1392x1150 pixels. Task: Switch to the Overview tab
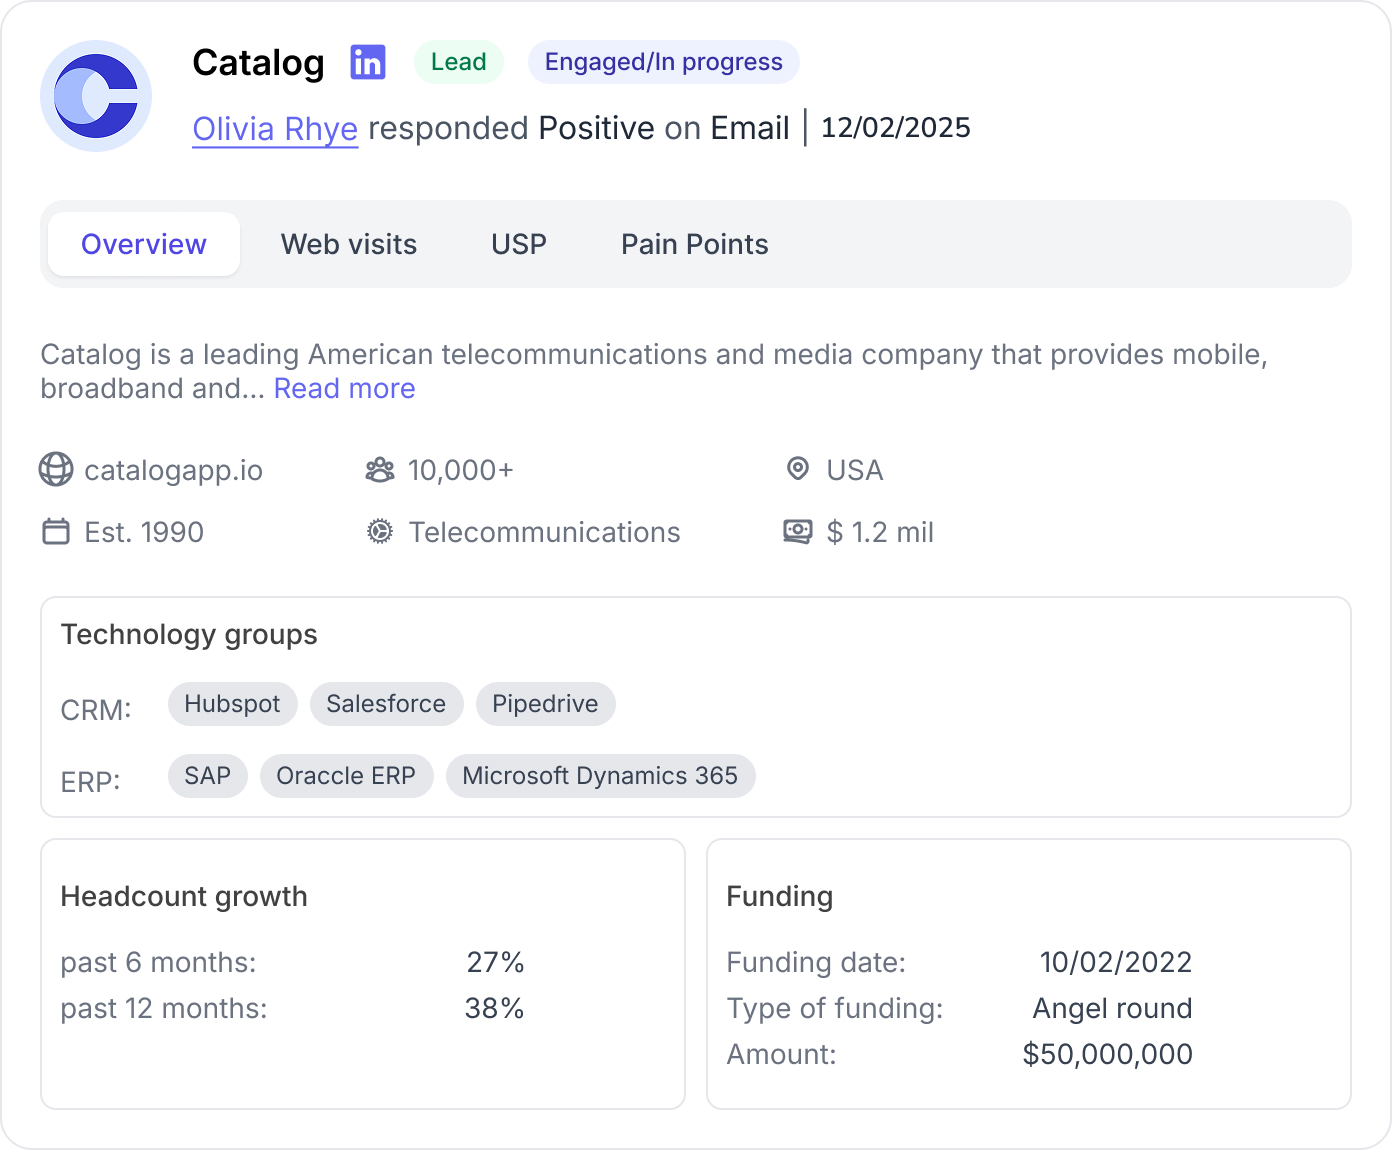[144, 244]
